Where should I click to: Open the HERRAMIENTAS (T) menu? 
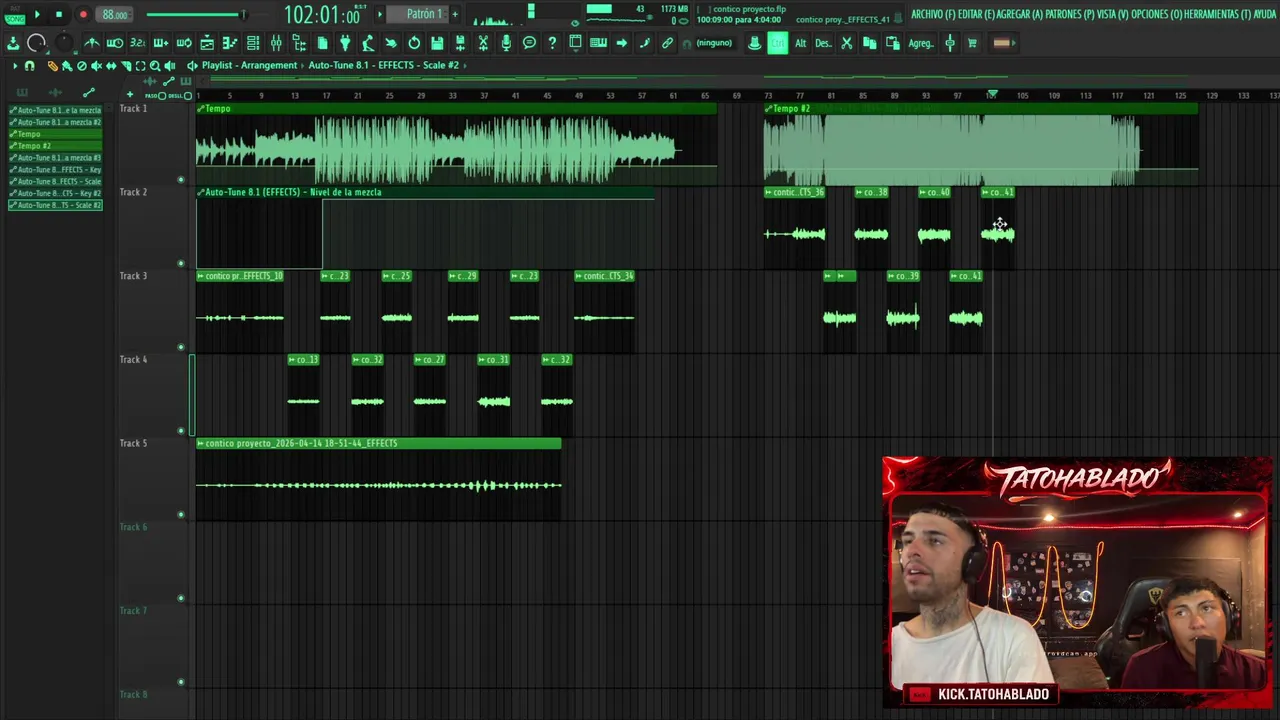click(x=1216, y=14)
